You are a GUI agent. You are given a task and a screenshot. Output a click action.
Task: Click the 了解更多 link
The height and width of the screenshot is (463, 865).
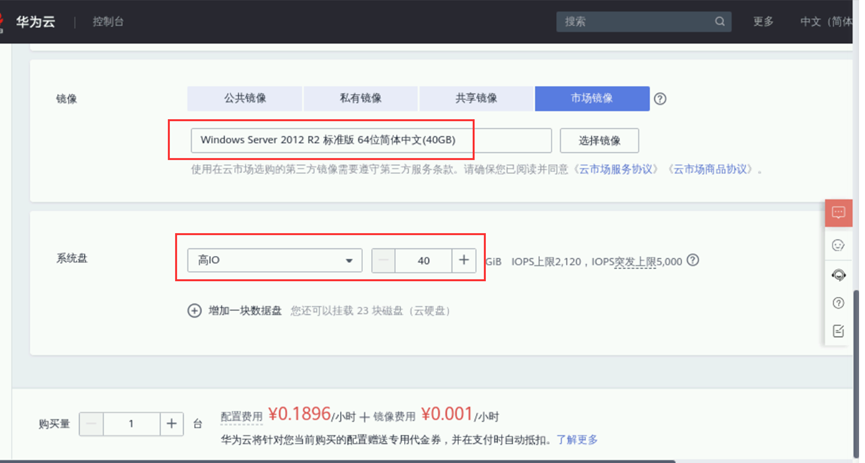577,440
